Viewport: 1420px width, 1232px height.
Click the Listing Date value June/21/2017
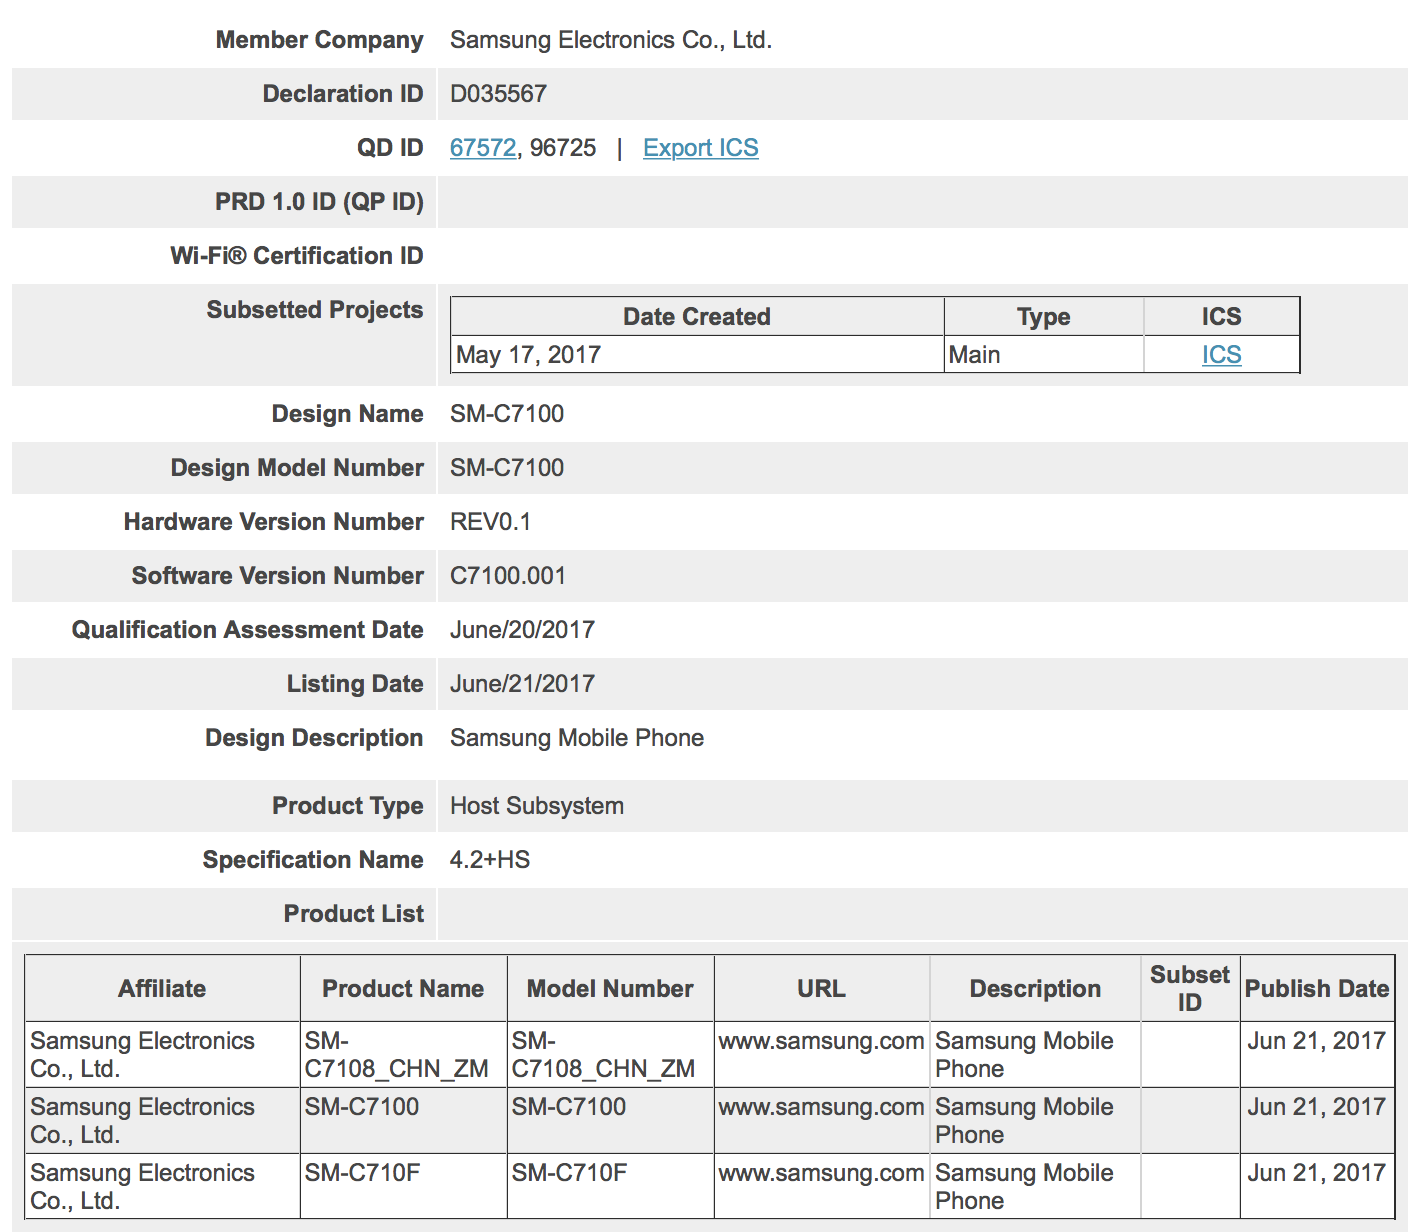(x=522, y=684)
